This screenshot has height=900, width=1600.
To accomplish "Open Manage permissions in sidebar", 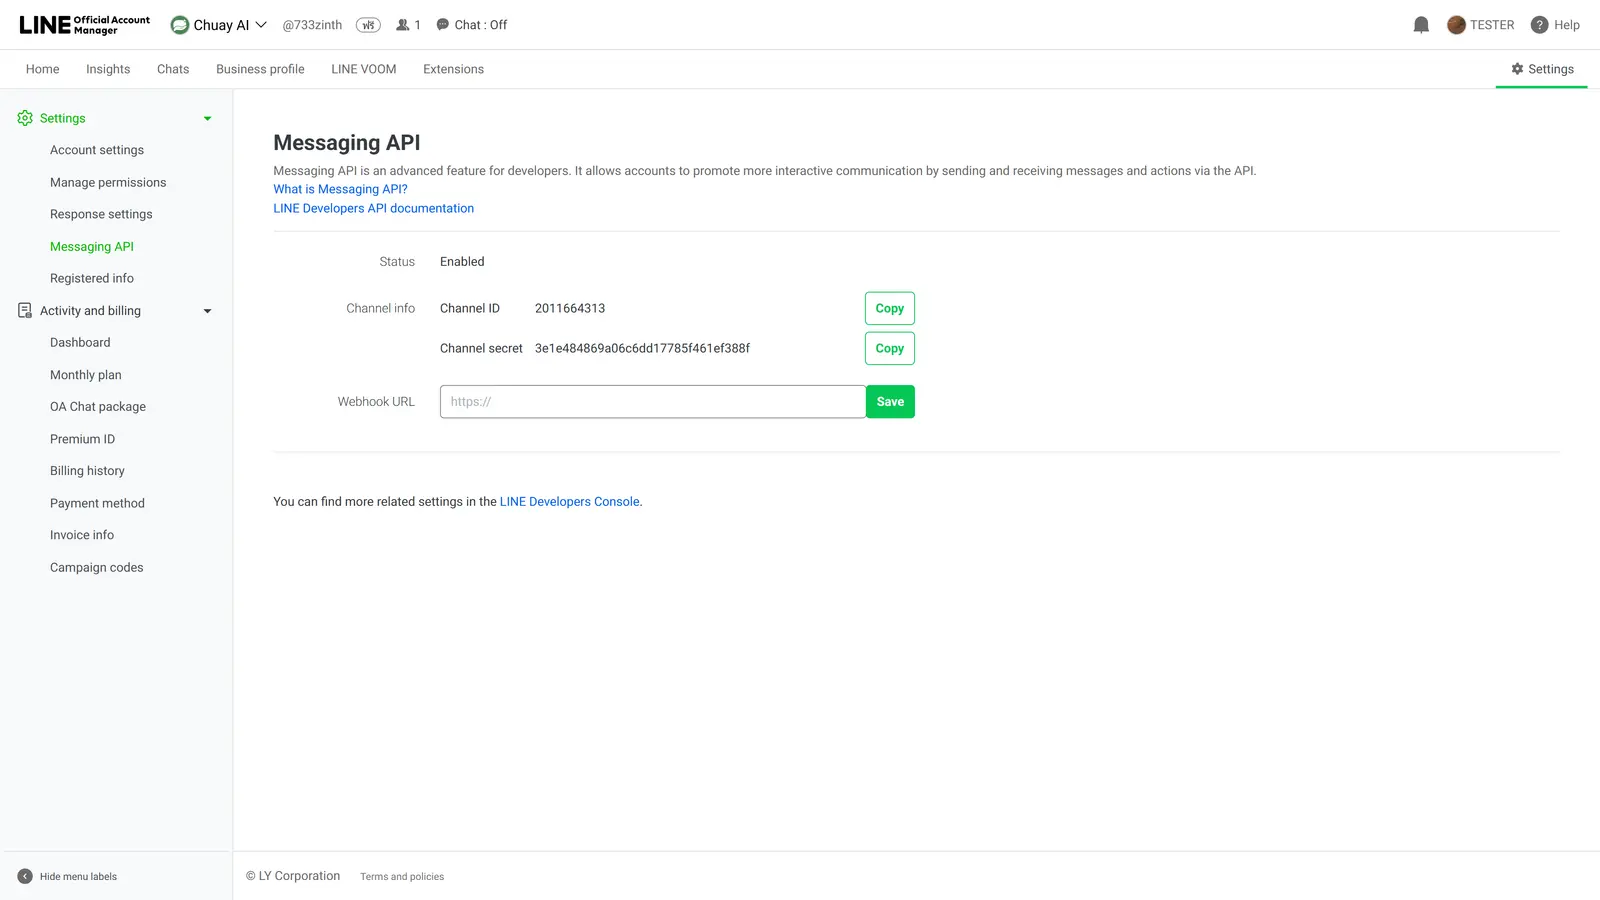I will pyautogui.click(x=108, y=182).
